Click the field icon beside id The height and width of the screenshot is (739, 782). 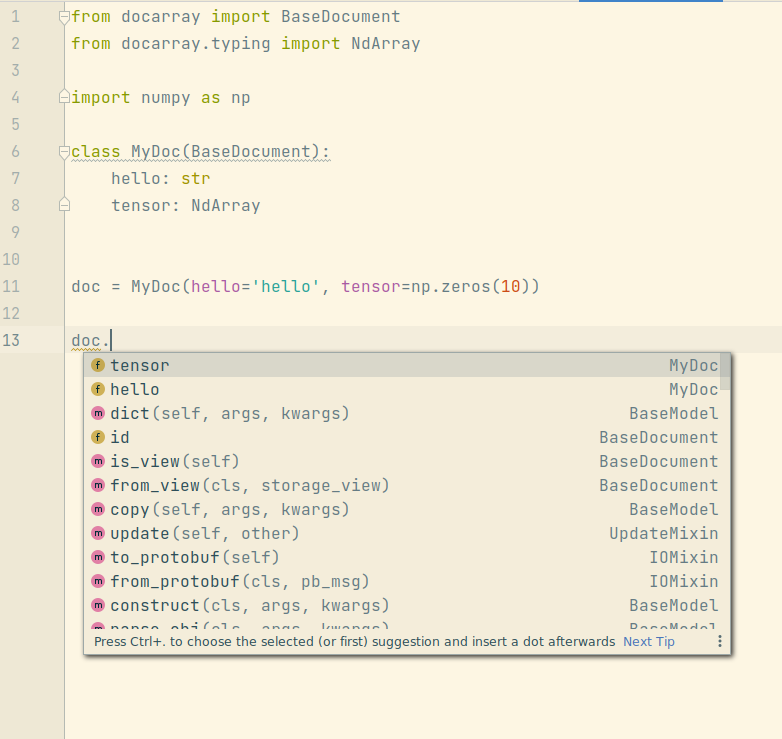(x=98, y=437)
